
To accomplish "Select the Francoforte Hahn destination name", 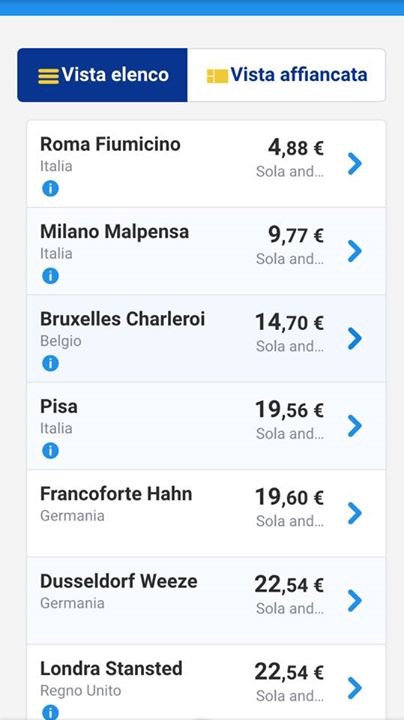I will click(116, 494).
